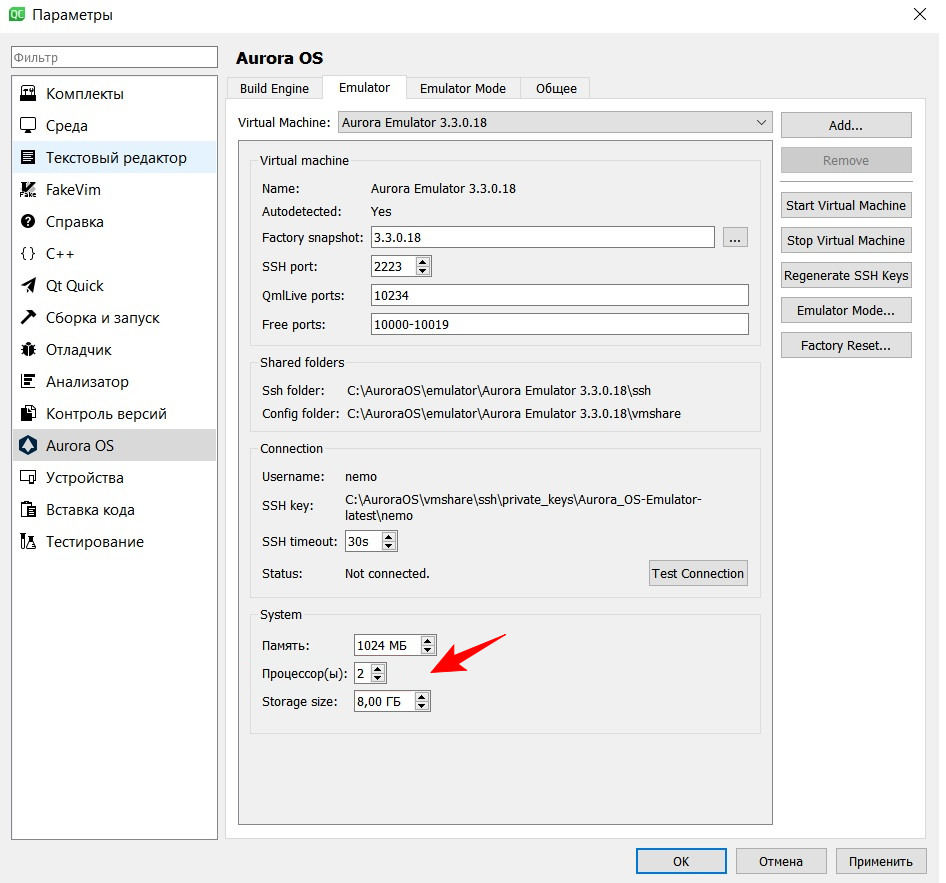Click the SSH port number field
This screenshot has width=946, height=883.
click(394, 267)
